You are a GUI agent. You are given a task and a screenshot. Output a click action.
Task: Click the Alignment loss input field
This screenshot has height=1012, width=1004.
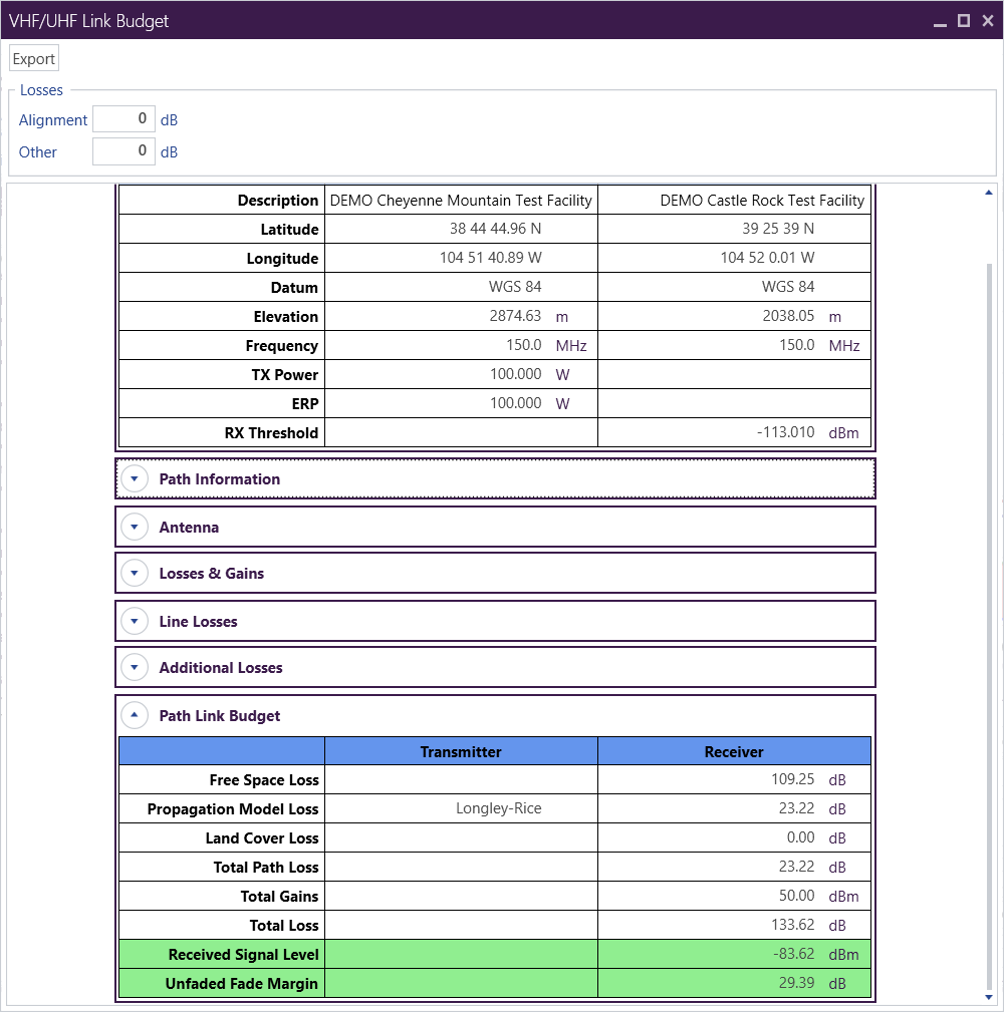coord(123,119)
